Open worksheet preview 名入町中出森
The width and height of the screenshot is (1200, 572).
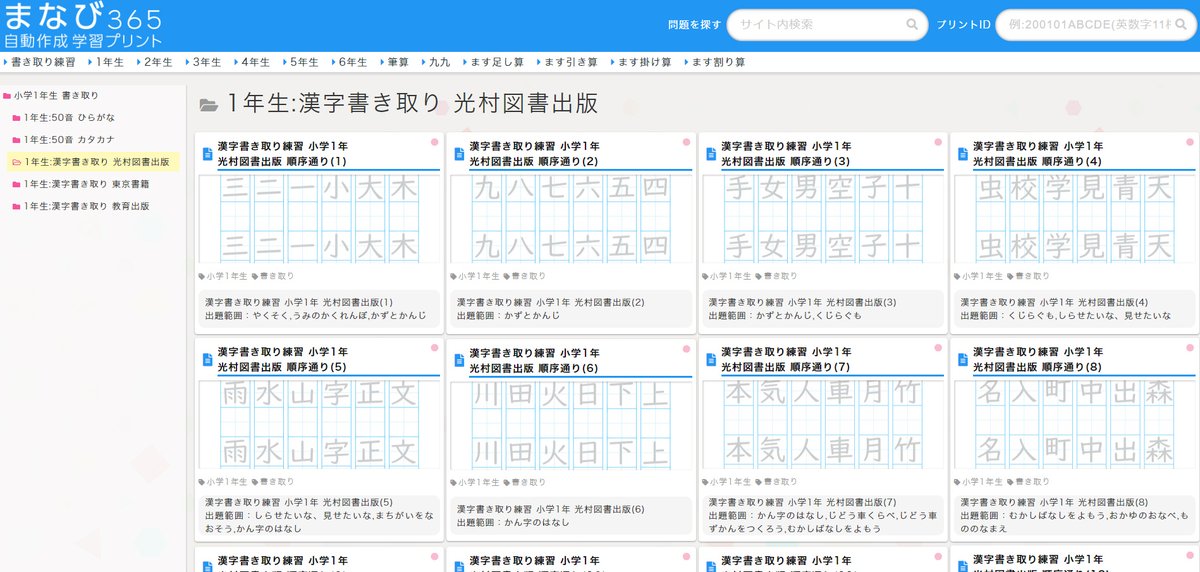[x=1074, y=424]
